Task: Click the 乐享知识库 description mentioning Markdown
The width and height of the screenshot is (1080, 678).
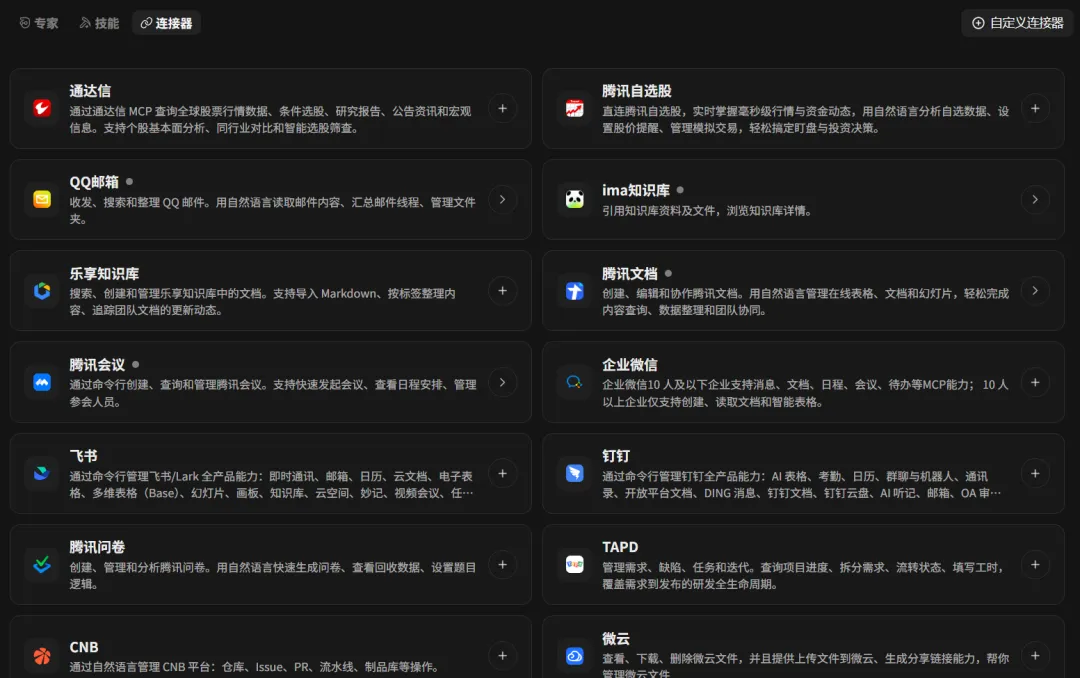Action: [x=262, y=302]
